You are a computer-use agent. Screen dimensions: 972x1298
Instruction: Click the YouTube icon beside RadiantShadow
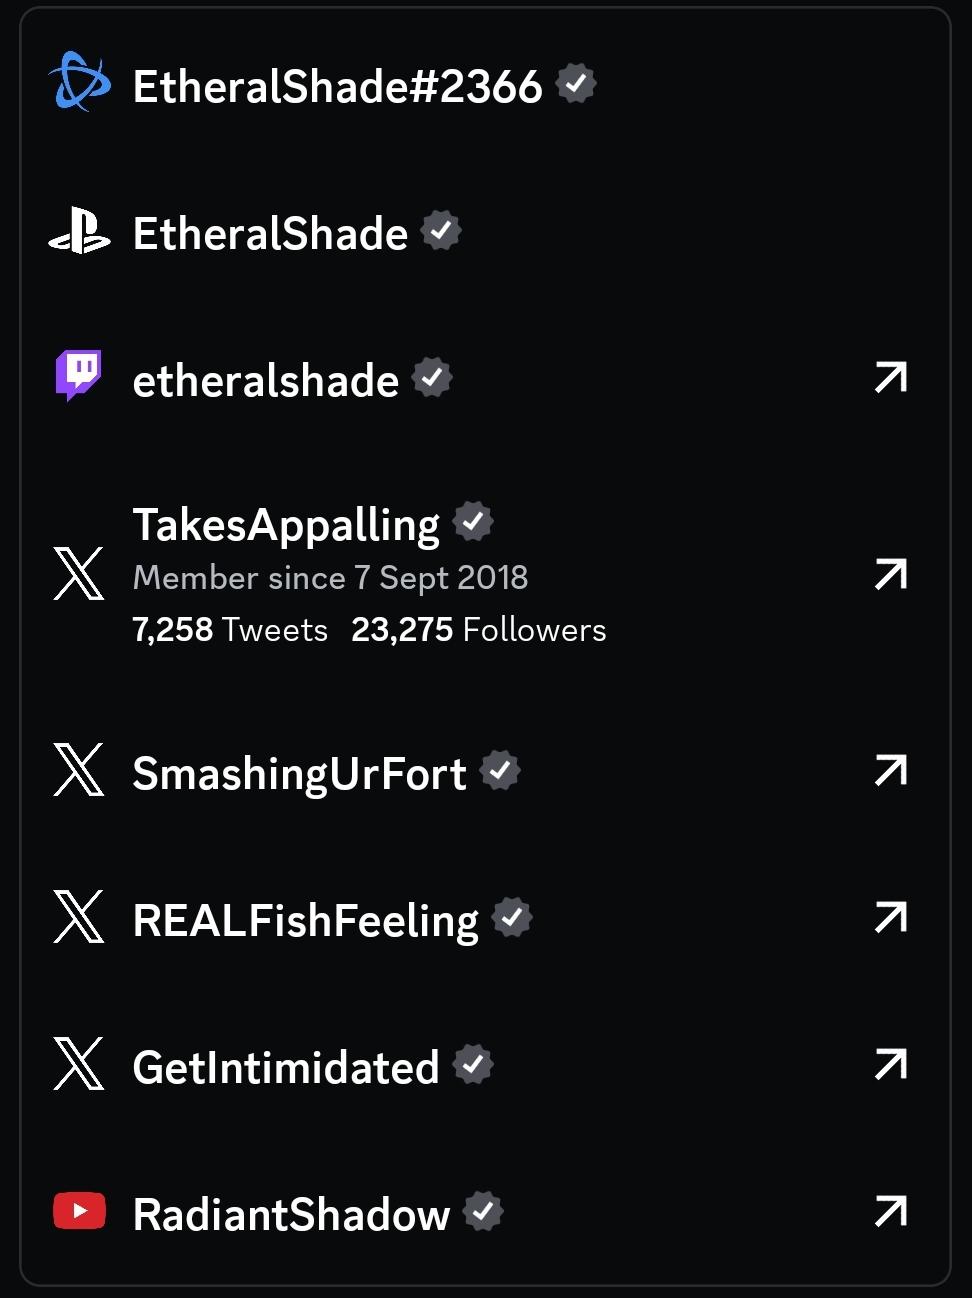[x=79, y=1211]
